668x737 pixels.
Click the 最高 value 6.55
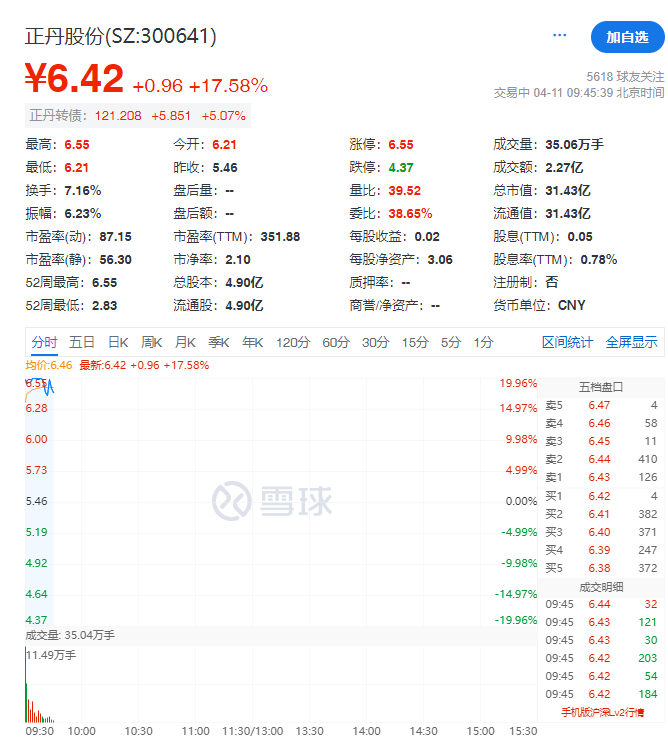pyautogui.click(x=77, y=144)
